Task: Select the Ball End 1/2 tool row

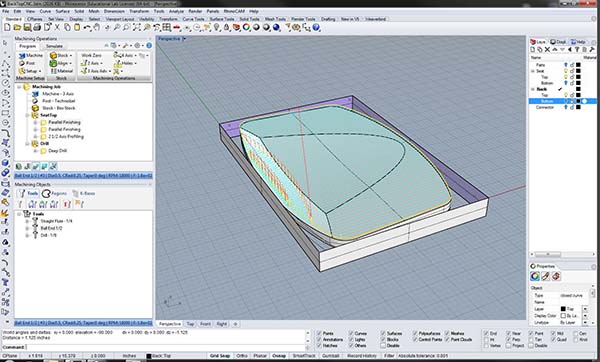Action: point(51,228)
